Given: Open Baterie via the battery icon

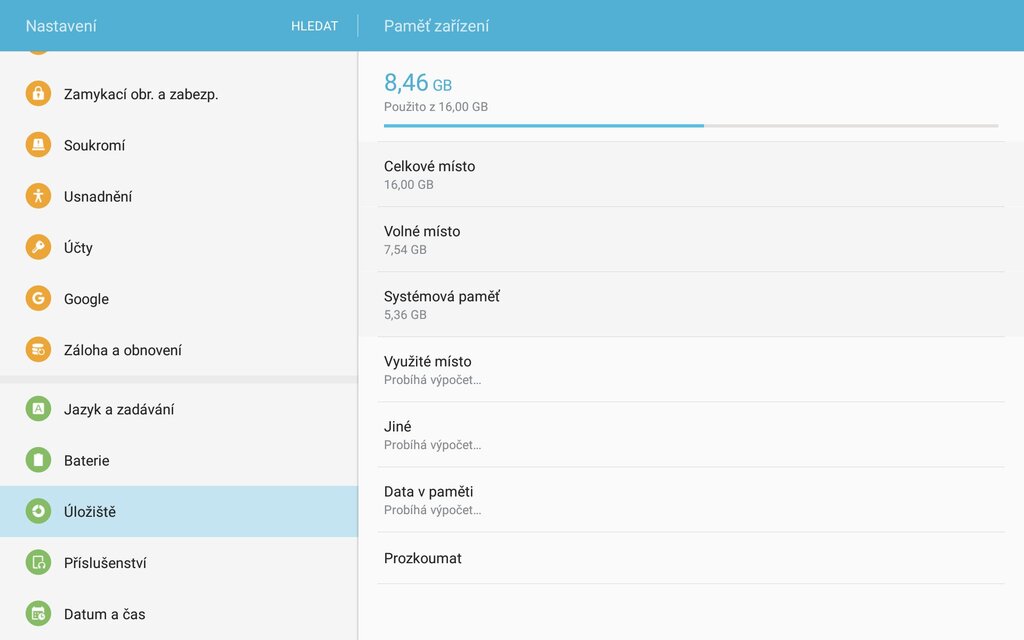Looking at the screenshot, I should 37,460.
